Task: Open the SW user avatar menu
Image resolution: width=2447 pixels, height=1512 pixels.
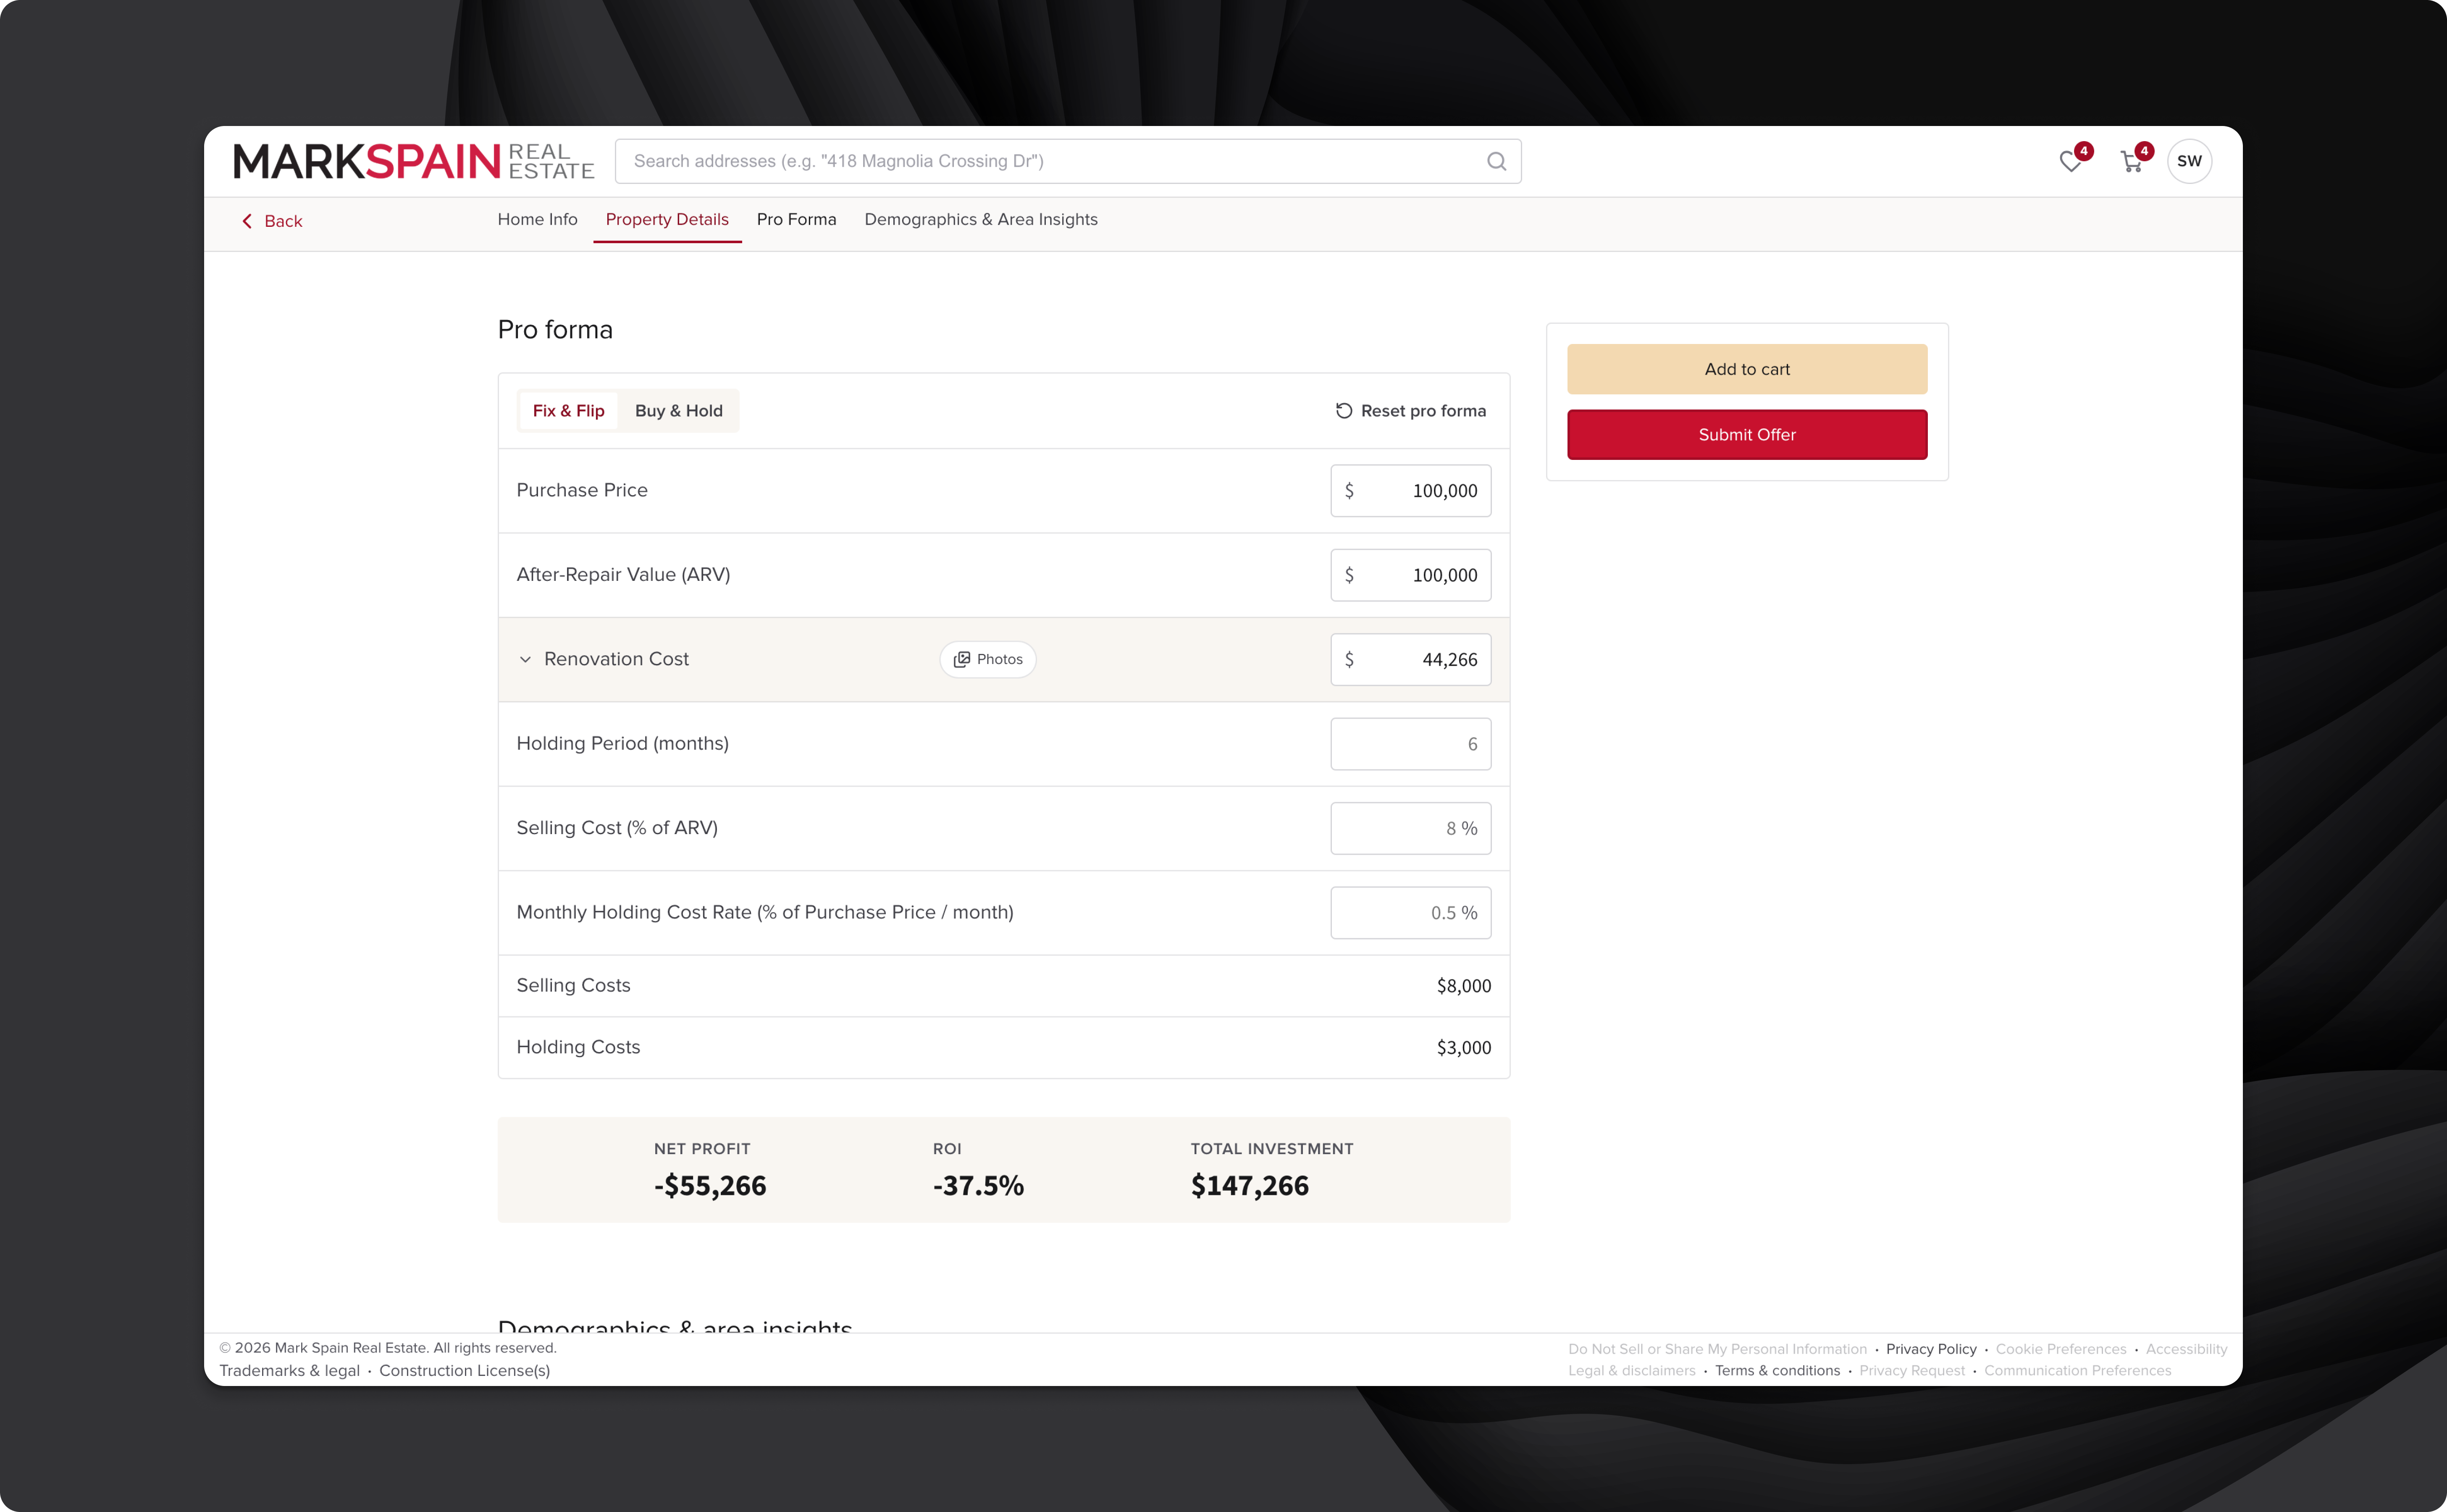Action: [x=2189, y=161]
